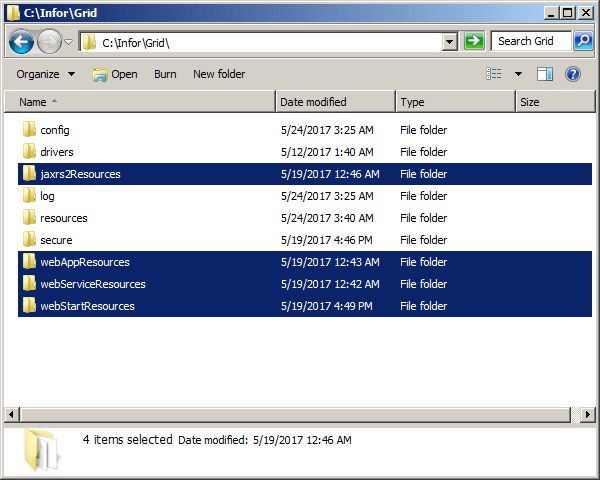Click the Open toolbar button
Screen dimensions: 600x480
115,74
